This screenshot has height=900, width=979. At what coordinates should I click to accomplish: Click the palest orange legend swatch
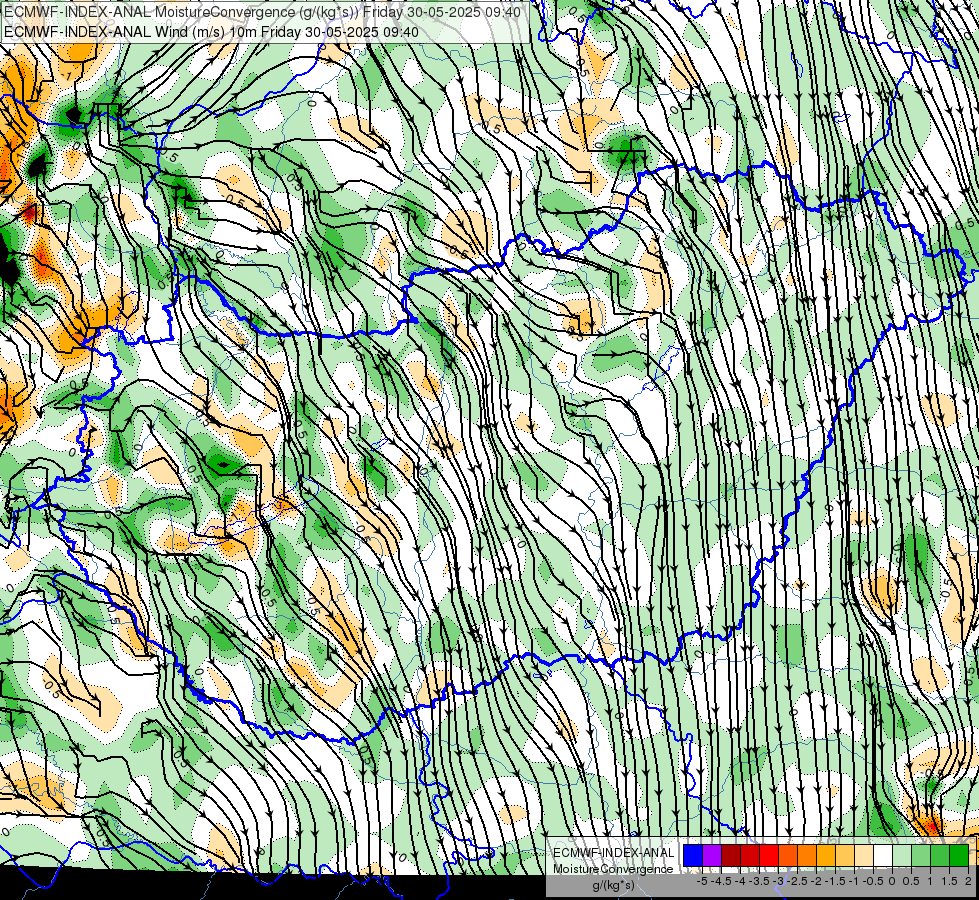click(864, 855)
